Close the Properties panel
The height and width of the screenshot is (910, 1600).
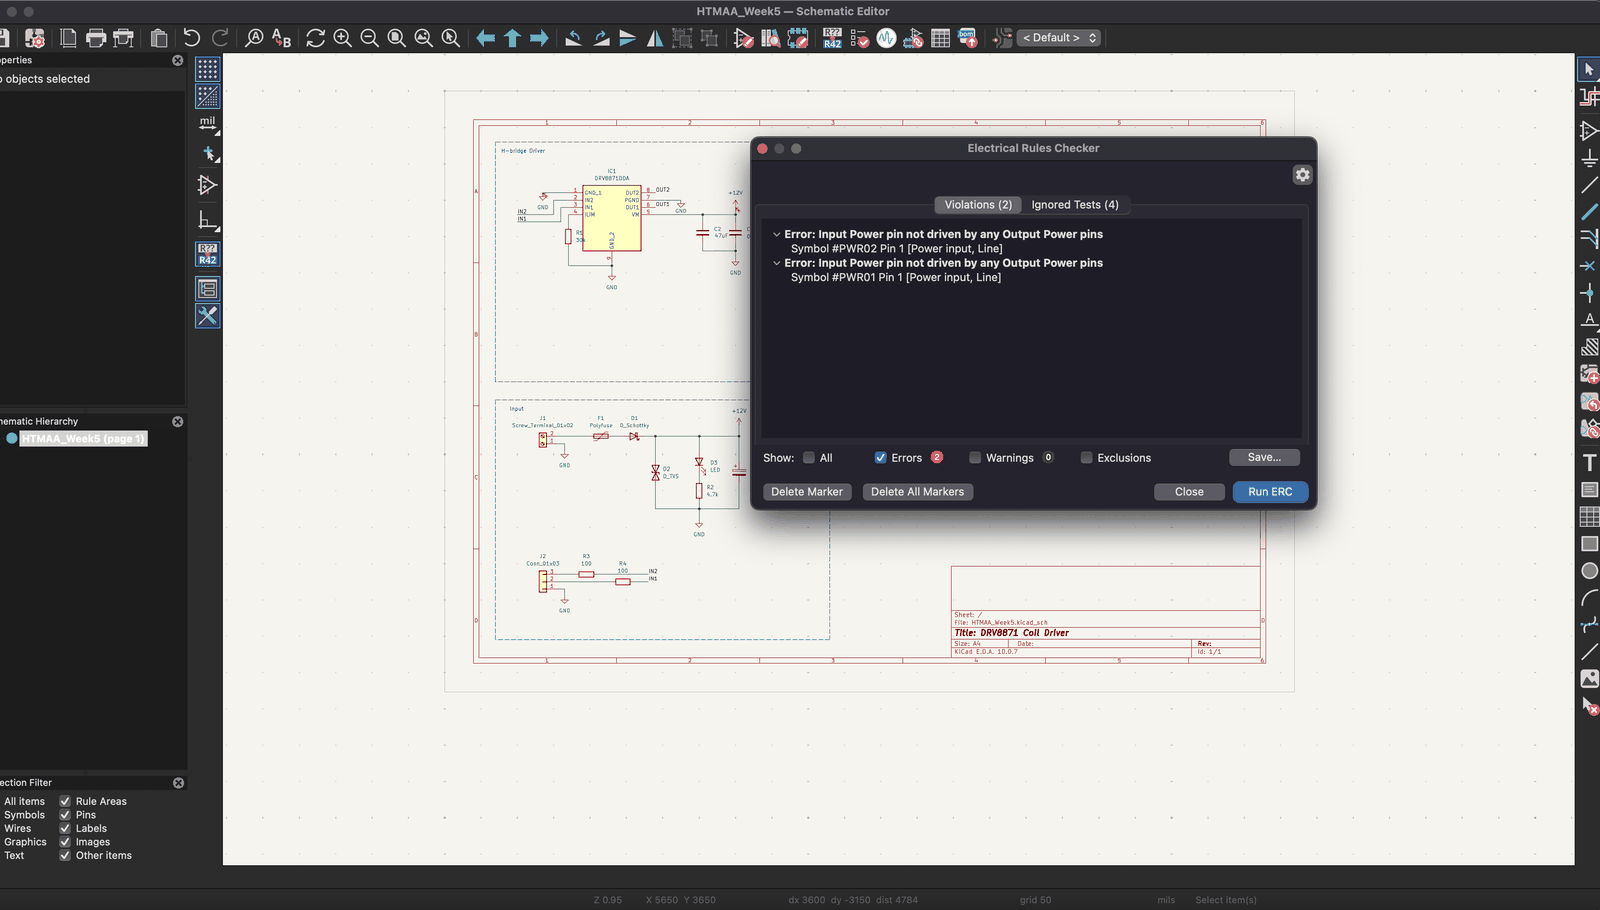[178, 61]
